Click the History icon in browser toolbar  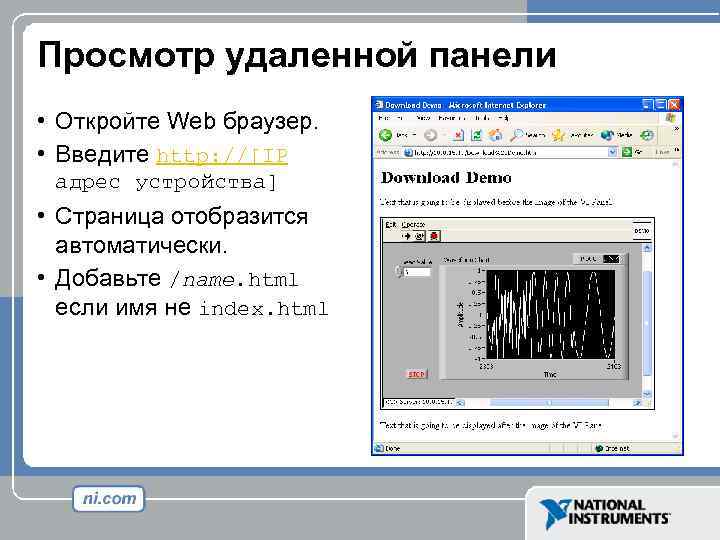[647, 135]
